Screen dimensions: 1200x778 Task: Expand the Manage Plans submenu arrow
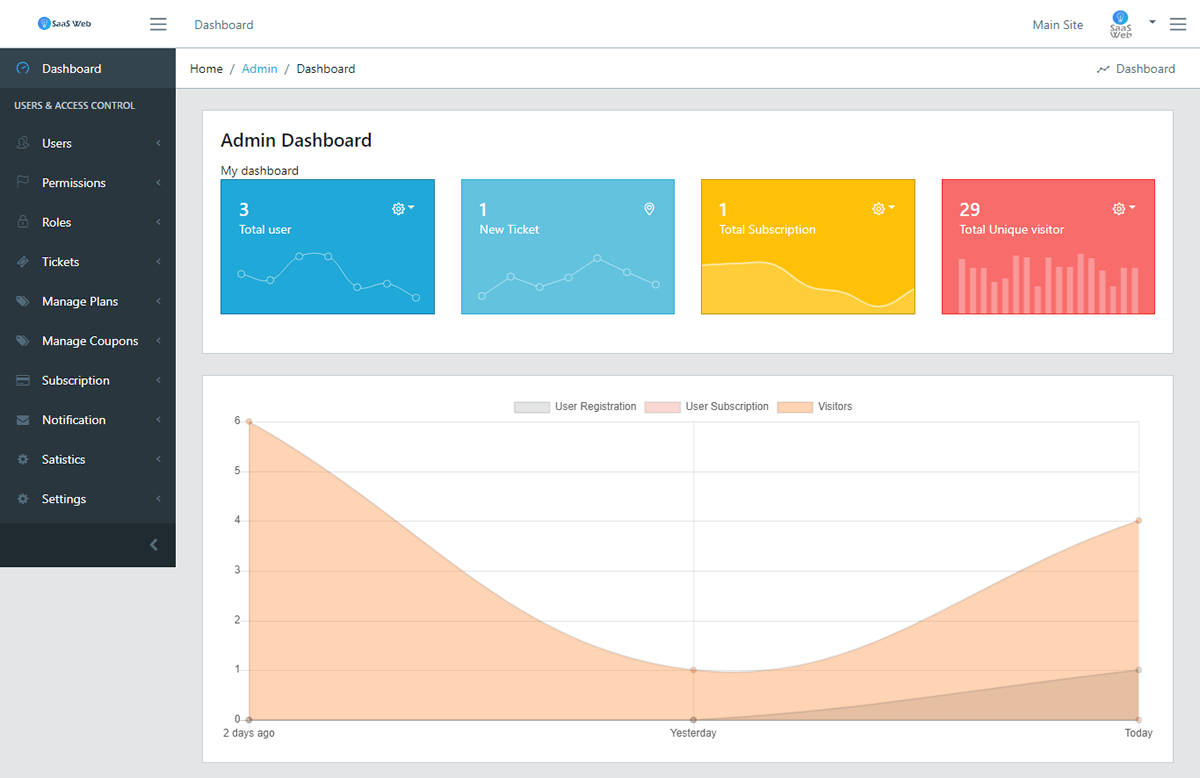pyautogui.click(x=158, y=301)
